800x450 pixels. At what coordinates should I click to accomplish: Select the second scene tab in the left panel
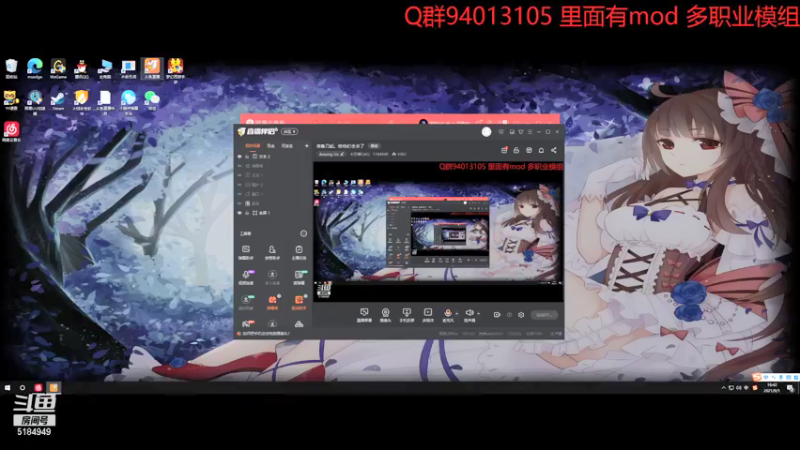tap(271, 146)
